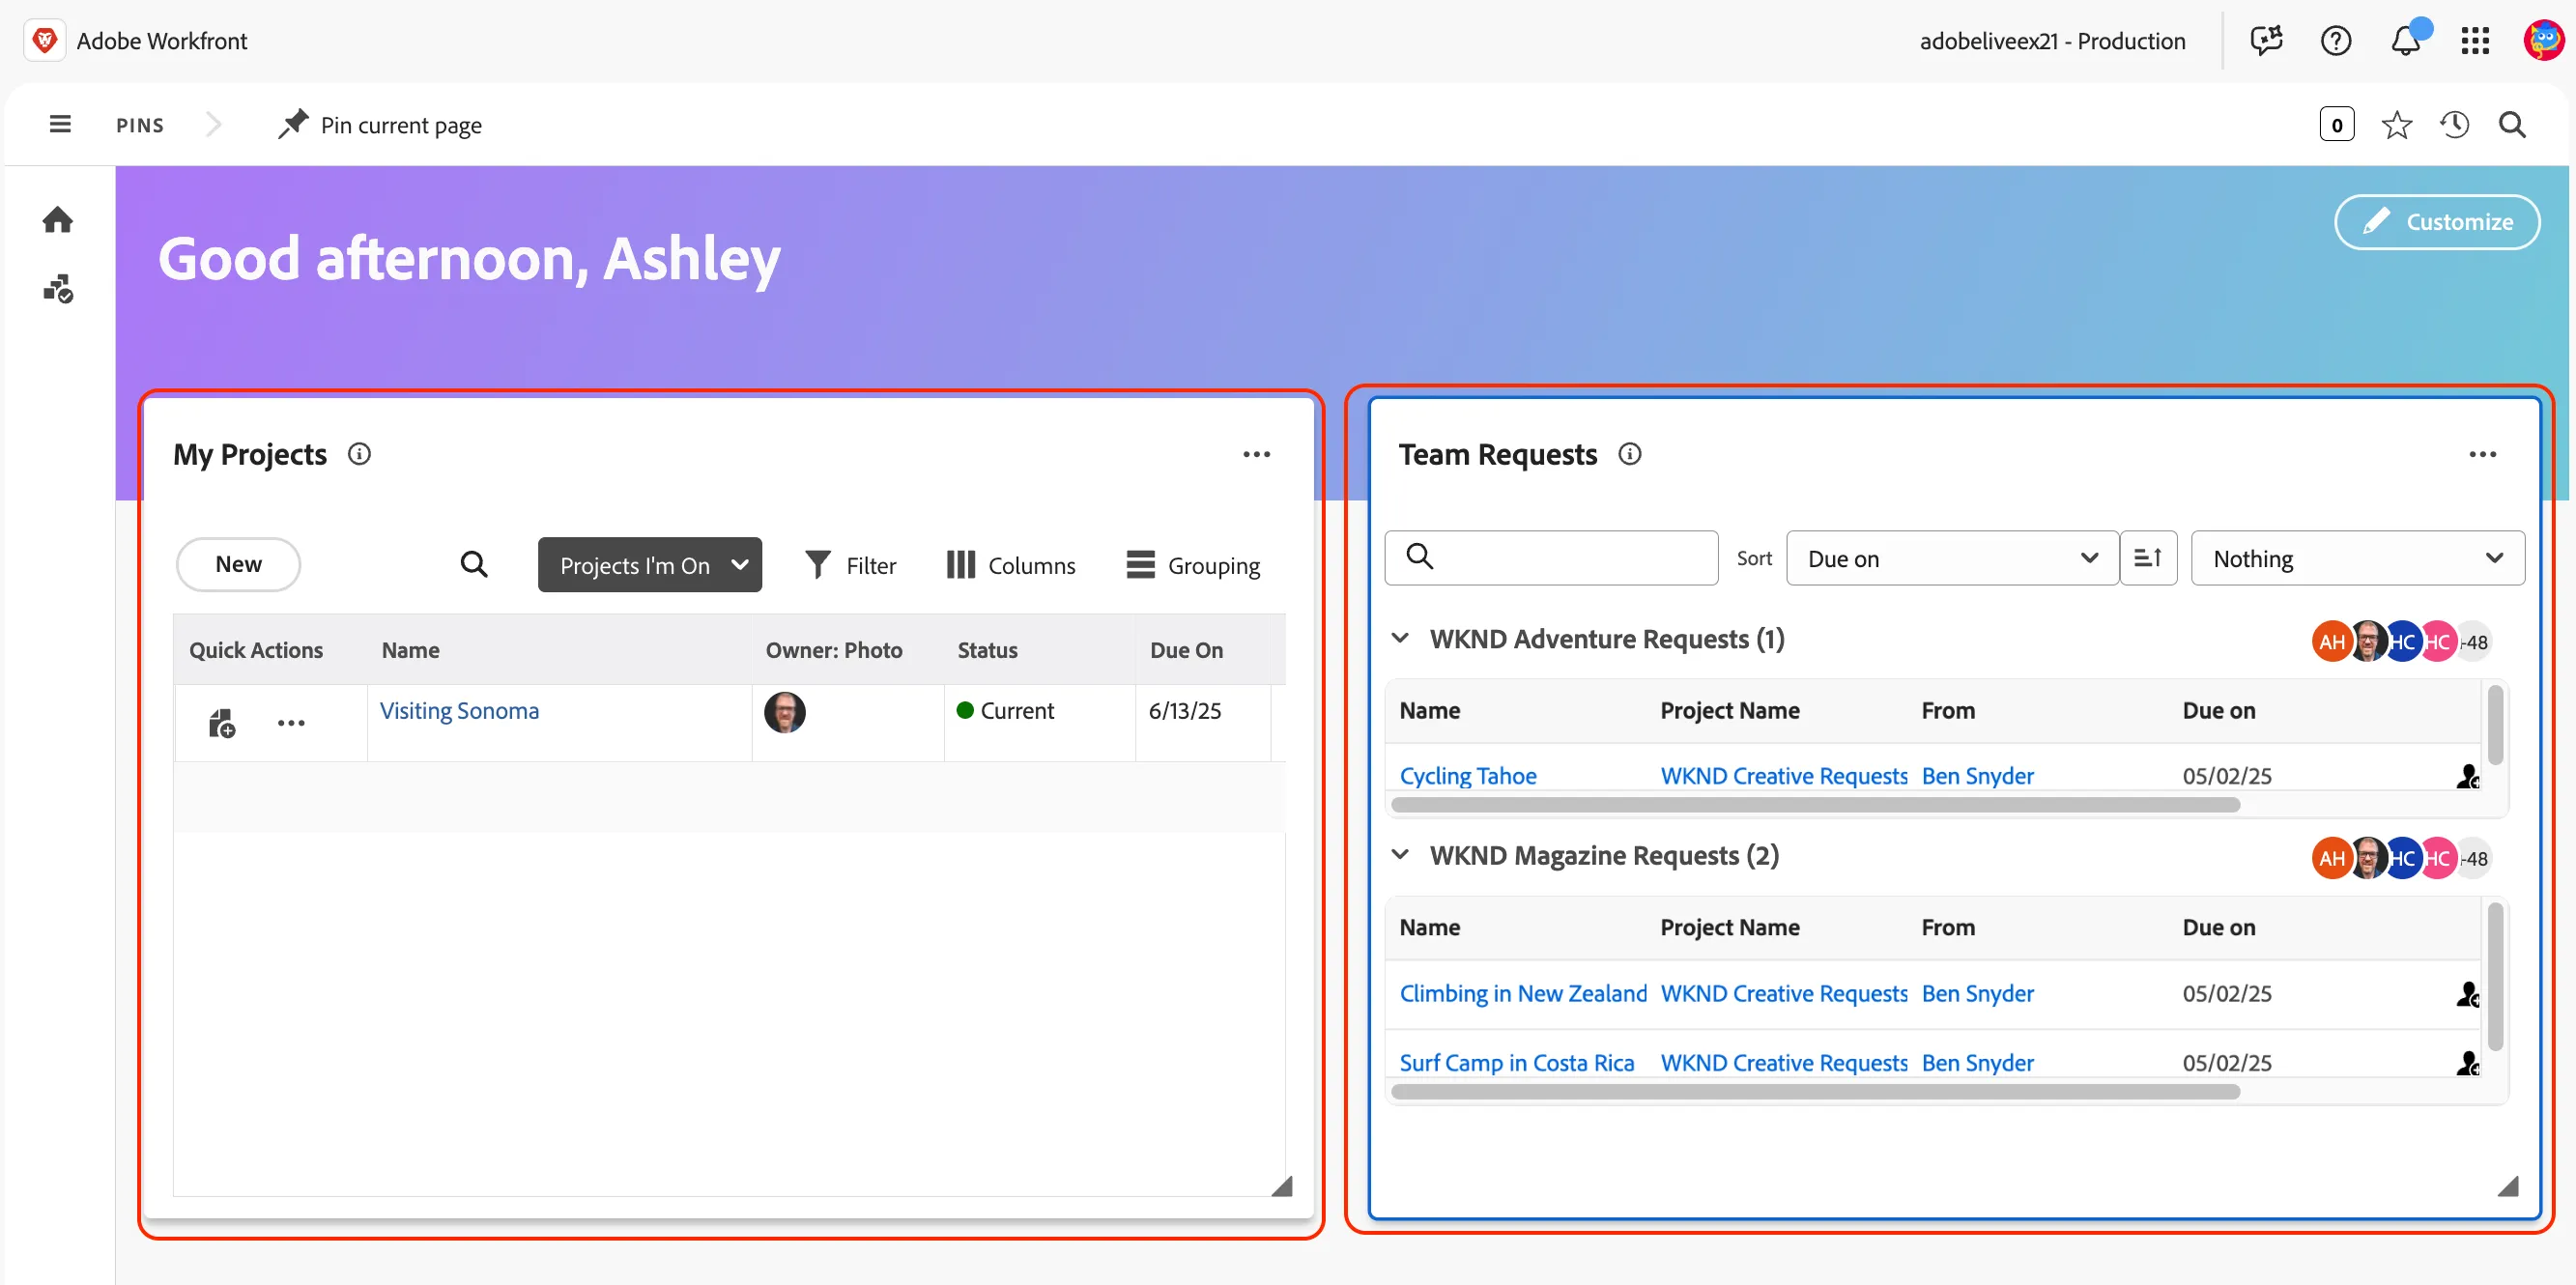Expand the PINS breadcrumb chevron
Image resolution: width=2576 pixels, height=1285 pixels.
pyautogui.click(x=213, y=125)
